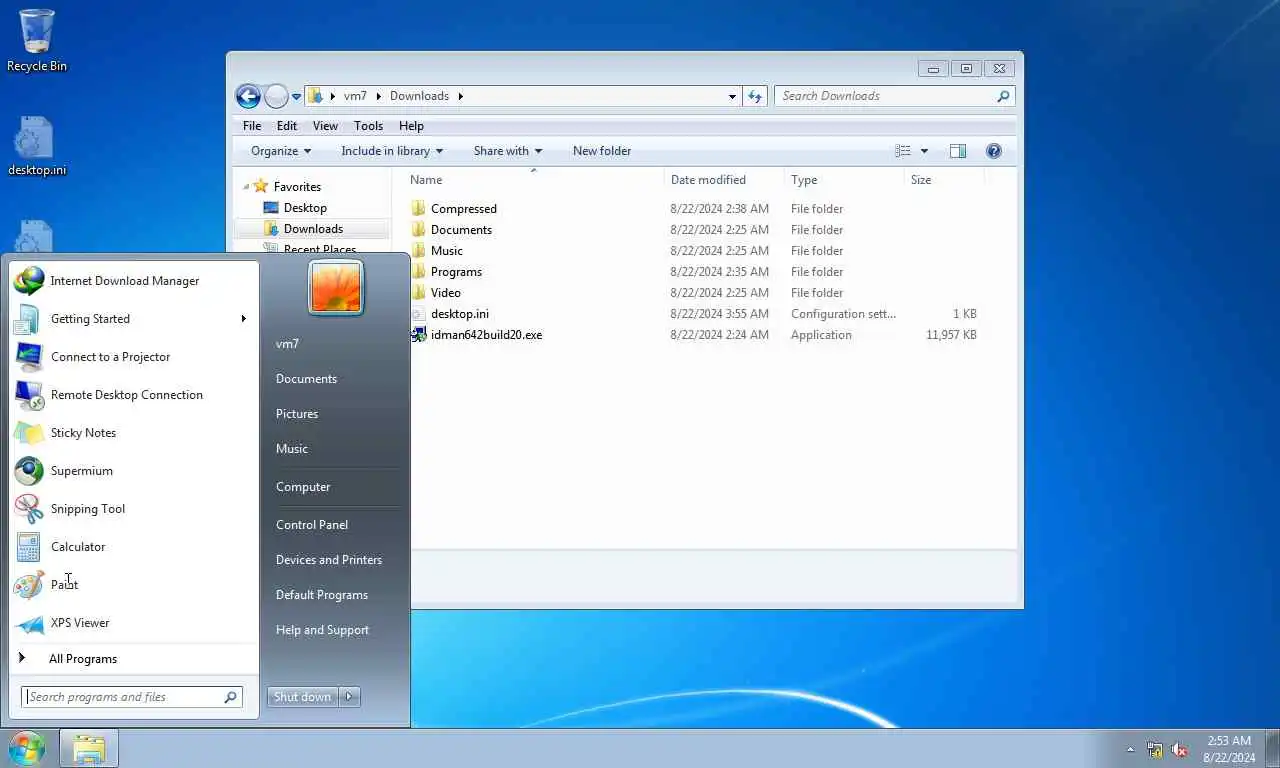
Task: Click the network tray icon
Action: pyautogui.click(x=1155, y=749)
